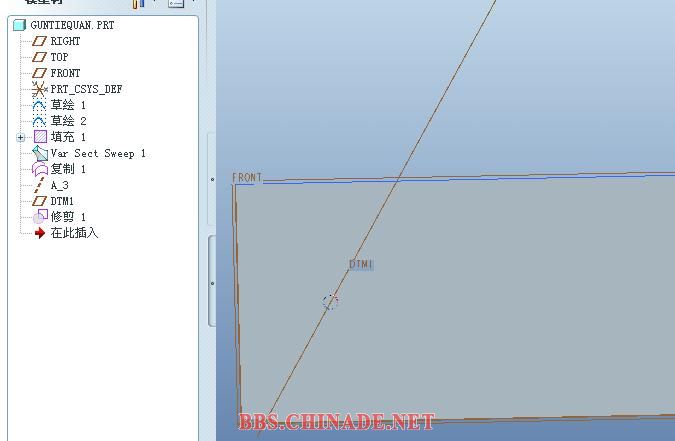The height and width of the screenshot is (441, 675).
Task: Select 填充 1 in the model tree
Action: pos(68,137)
